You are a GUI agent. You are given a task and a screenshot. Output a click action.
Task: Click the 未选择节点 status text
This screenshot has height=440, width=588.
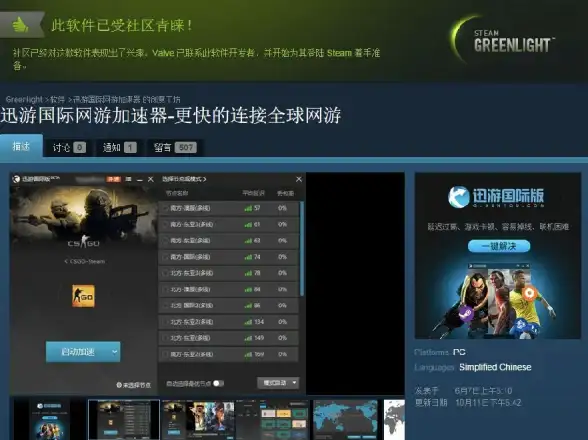136,385
